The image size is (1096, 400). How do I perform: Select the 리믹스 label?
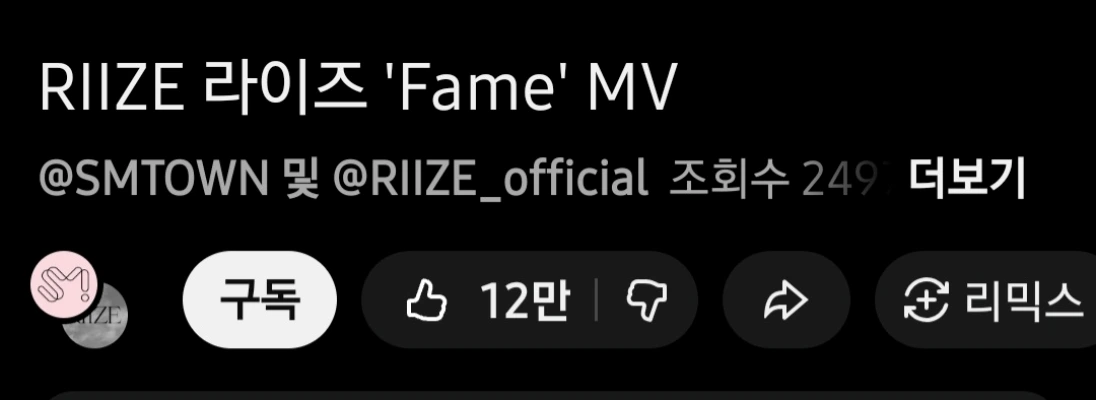click(x=1024, y=301)
